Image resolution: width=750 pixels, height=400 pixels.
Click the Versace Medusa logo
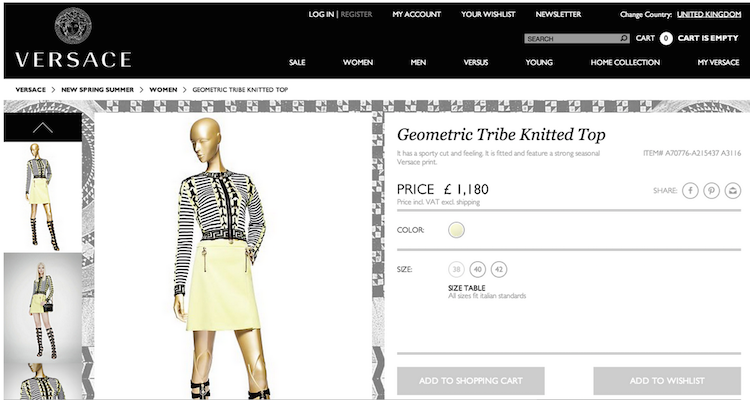click(x=73, y=26)
